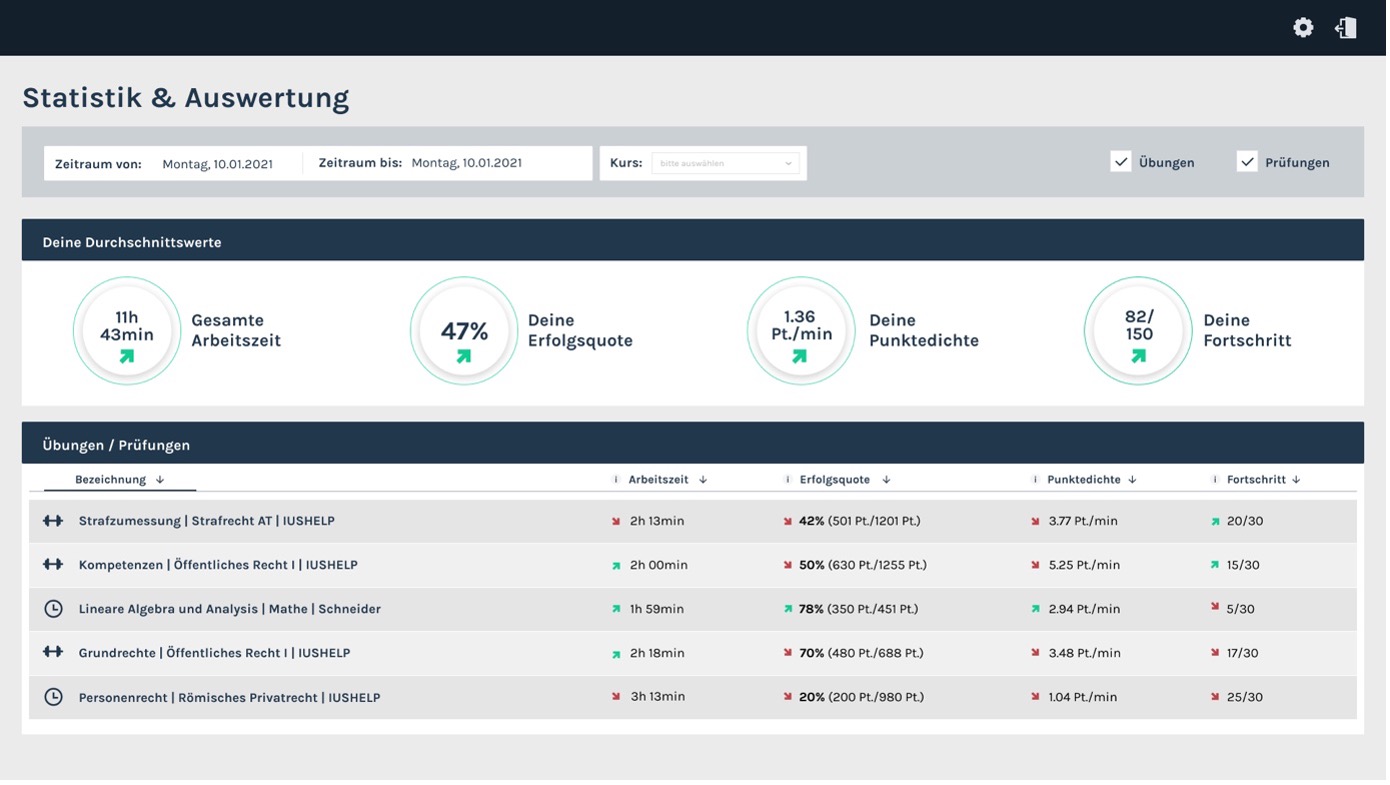Click clock icon of Personenrecht row
This screenshot has width=1390, height=785.
(x=53, y=697)
